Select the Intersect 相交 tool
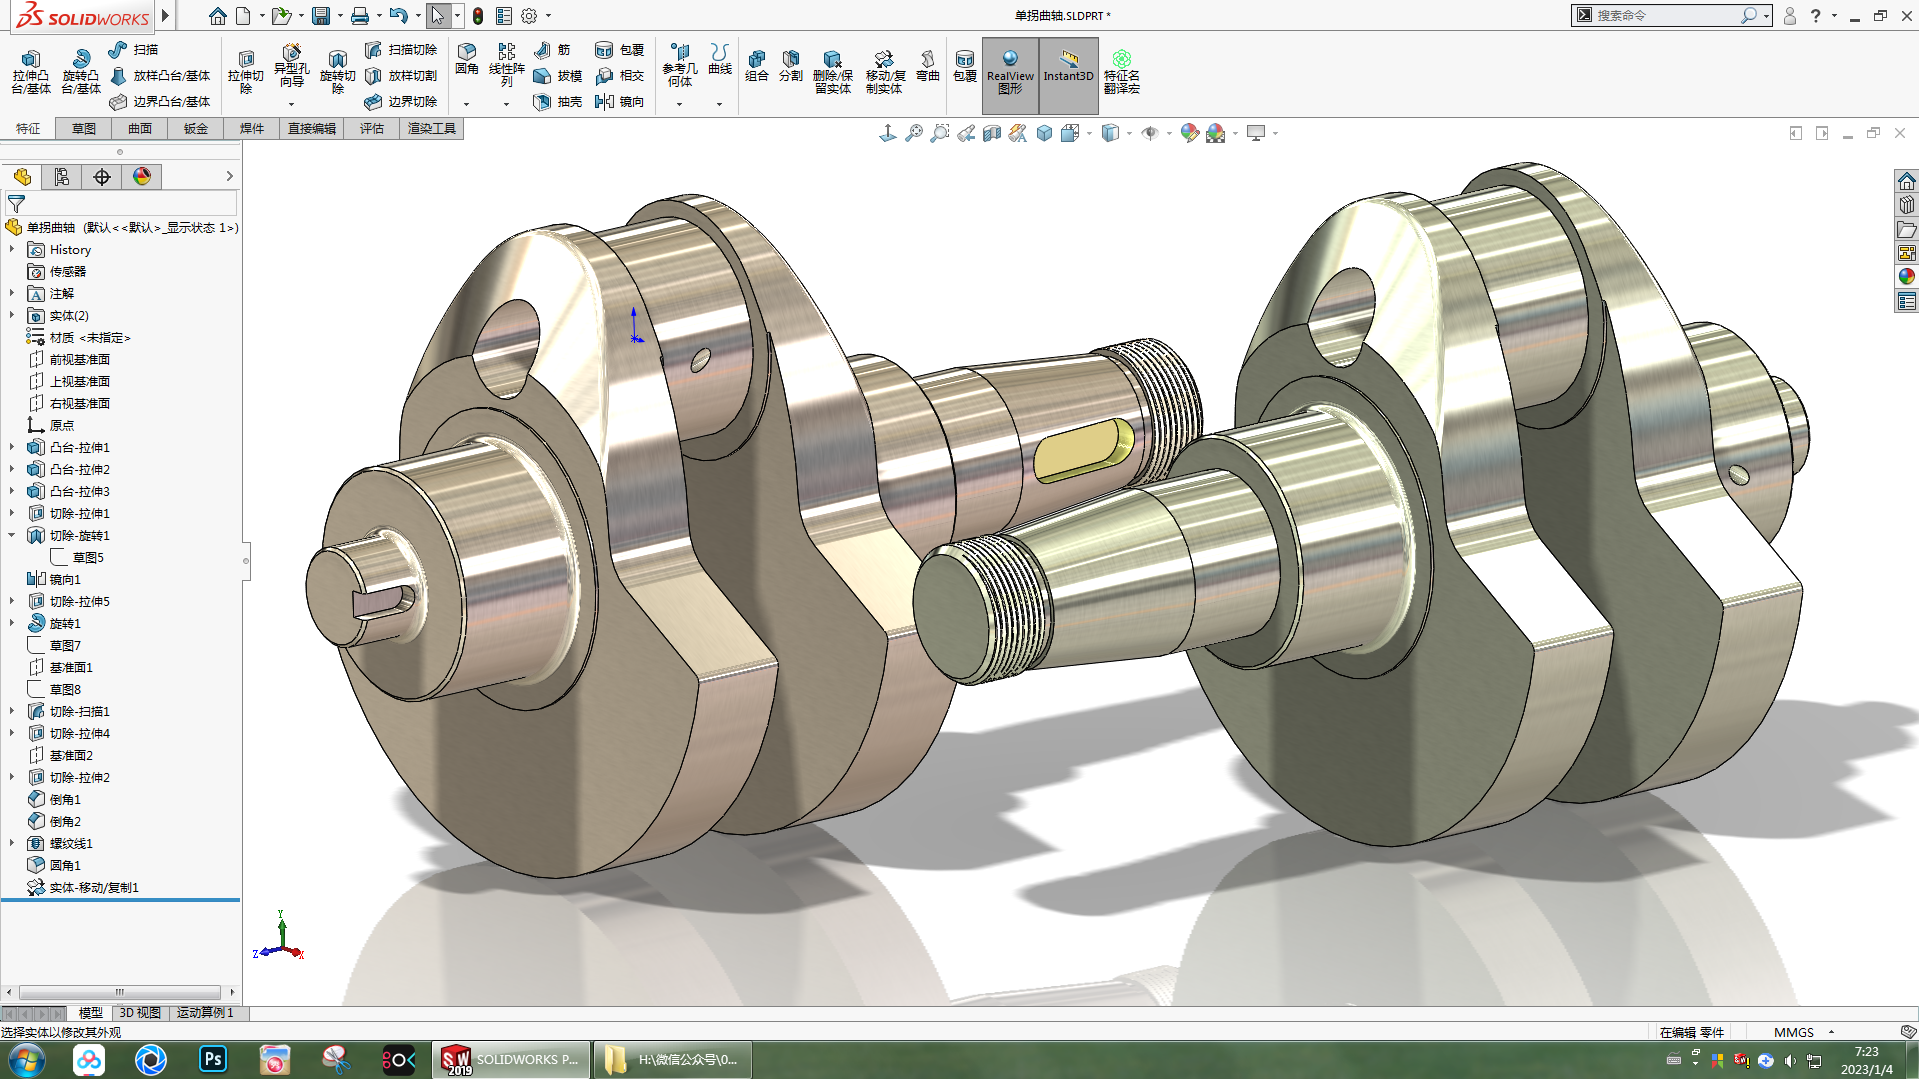The height and width of the screenshot is (1079, 1919). 619,75
